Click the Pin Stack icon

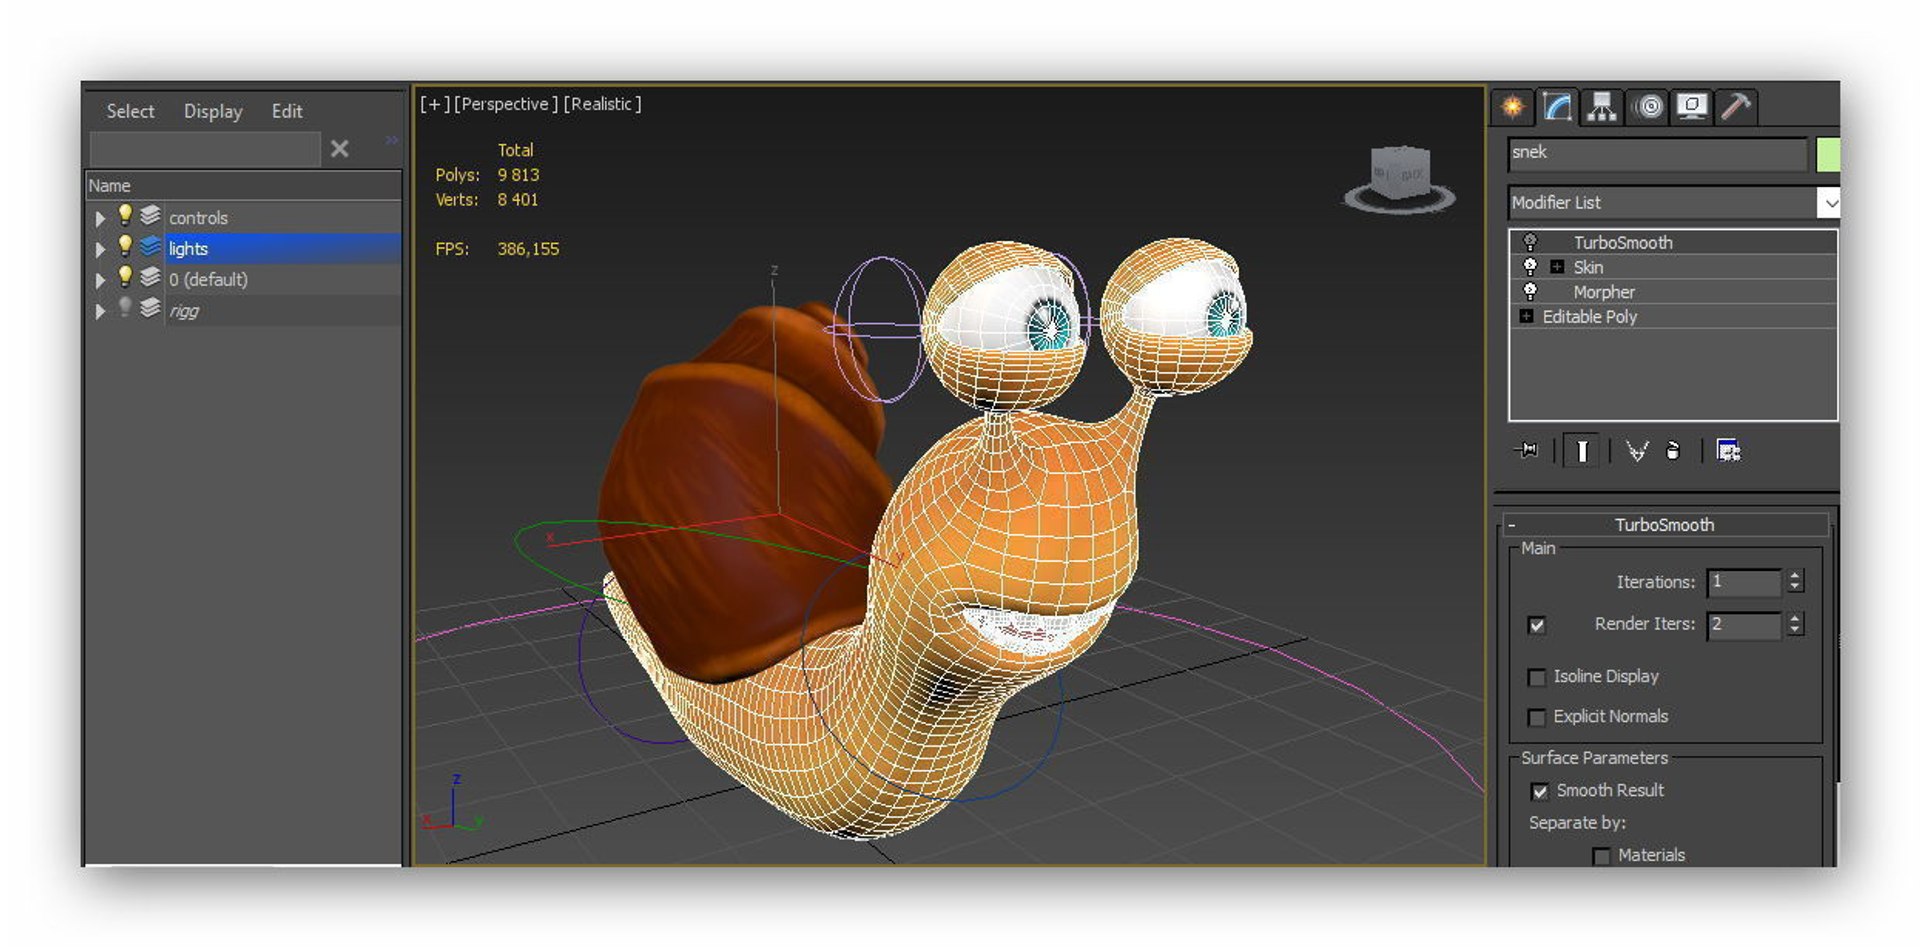pyautogui.click(x=1527, y=450)
